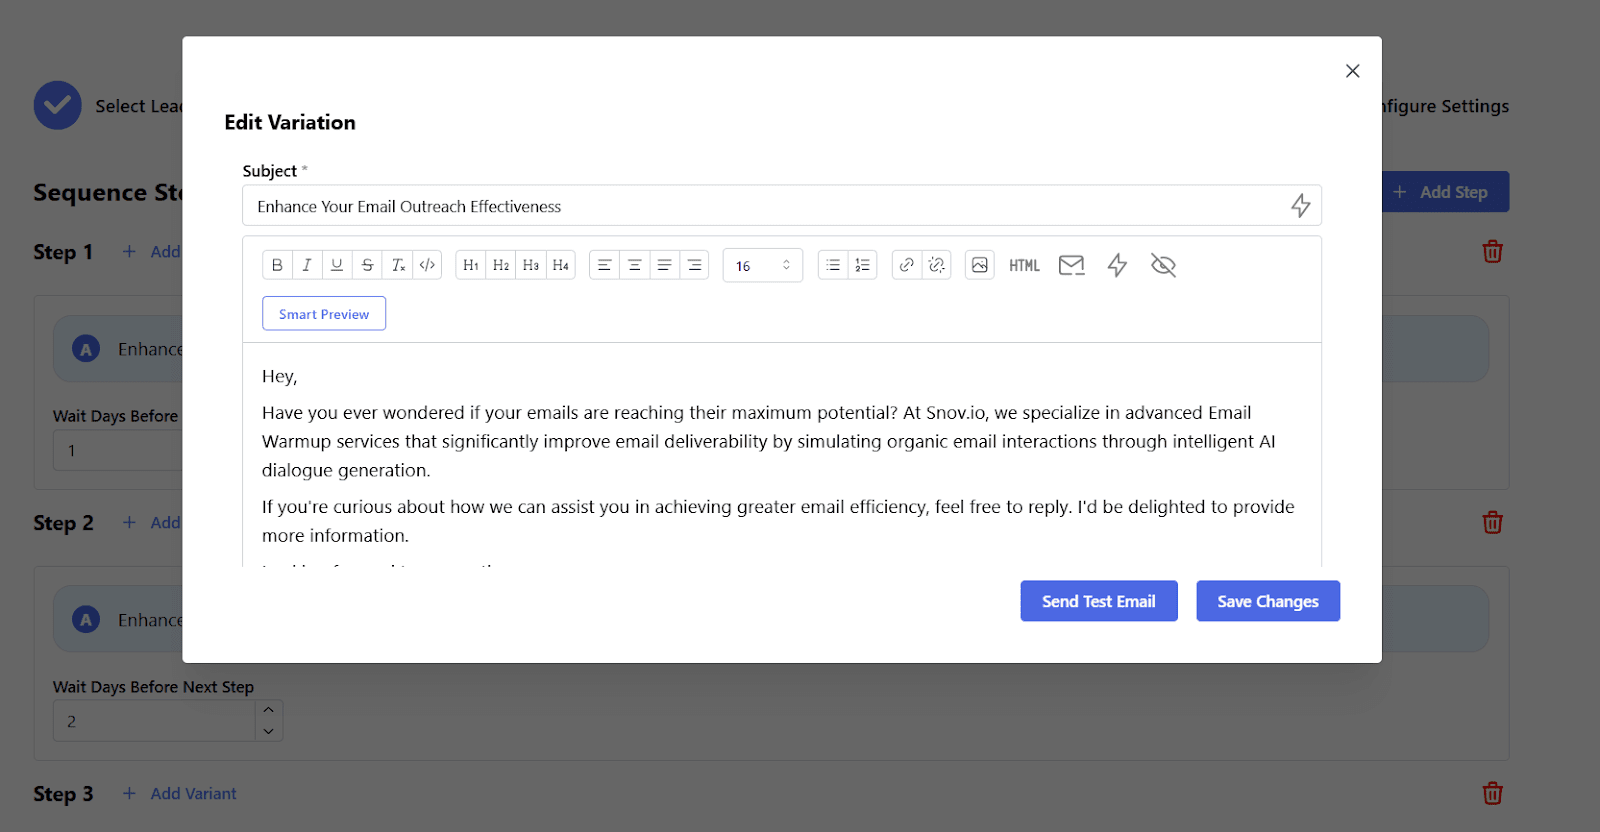Increase Step 2 wait days stepper
The image size is (1600, 832).
coord(268,710)
